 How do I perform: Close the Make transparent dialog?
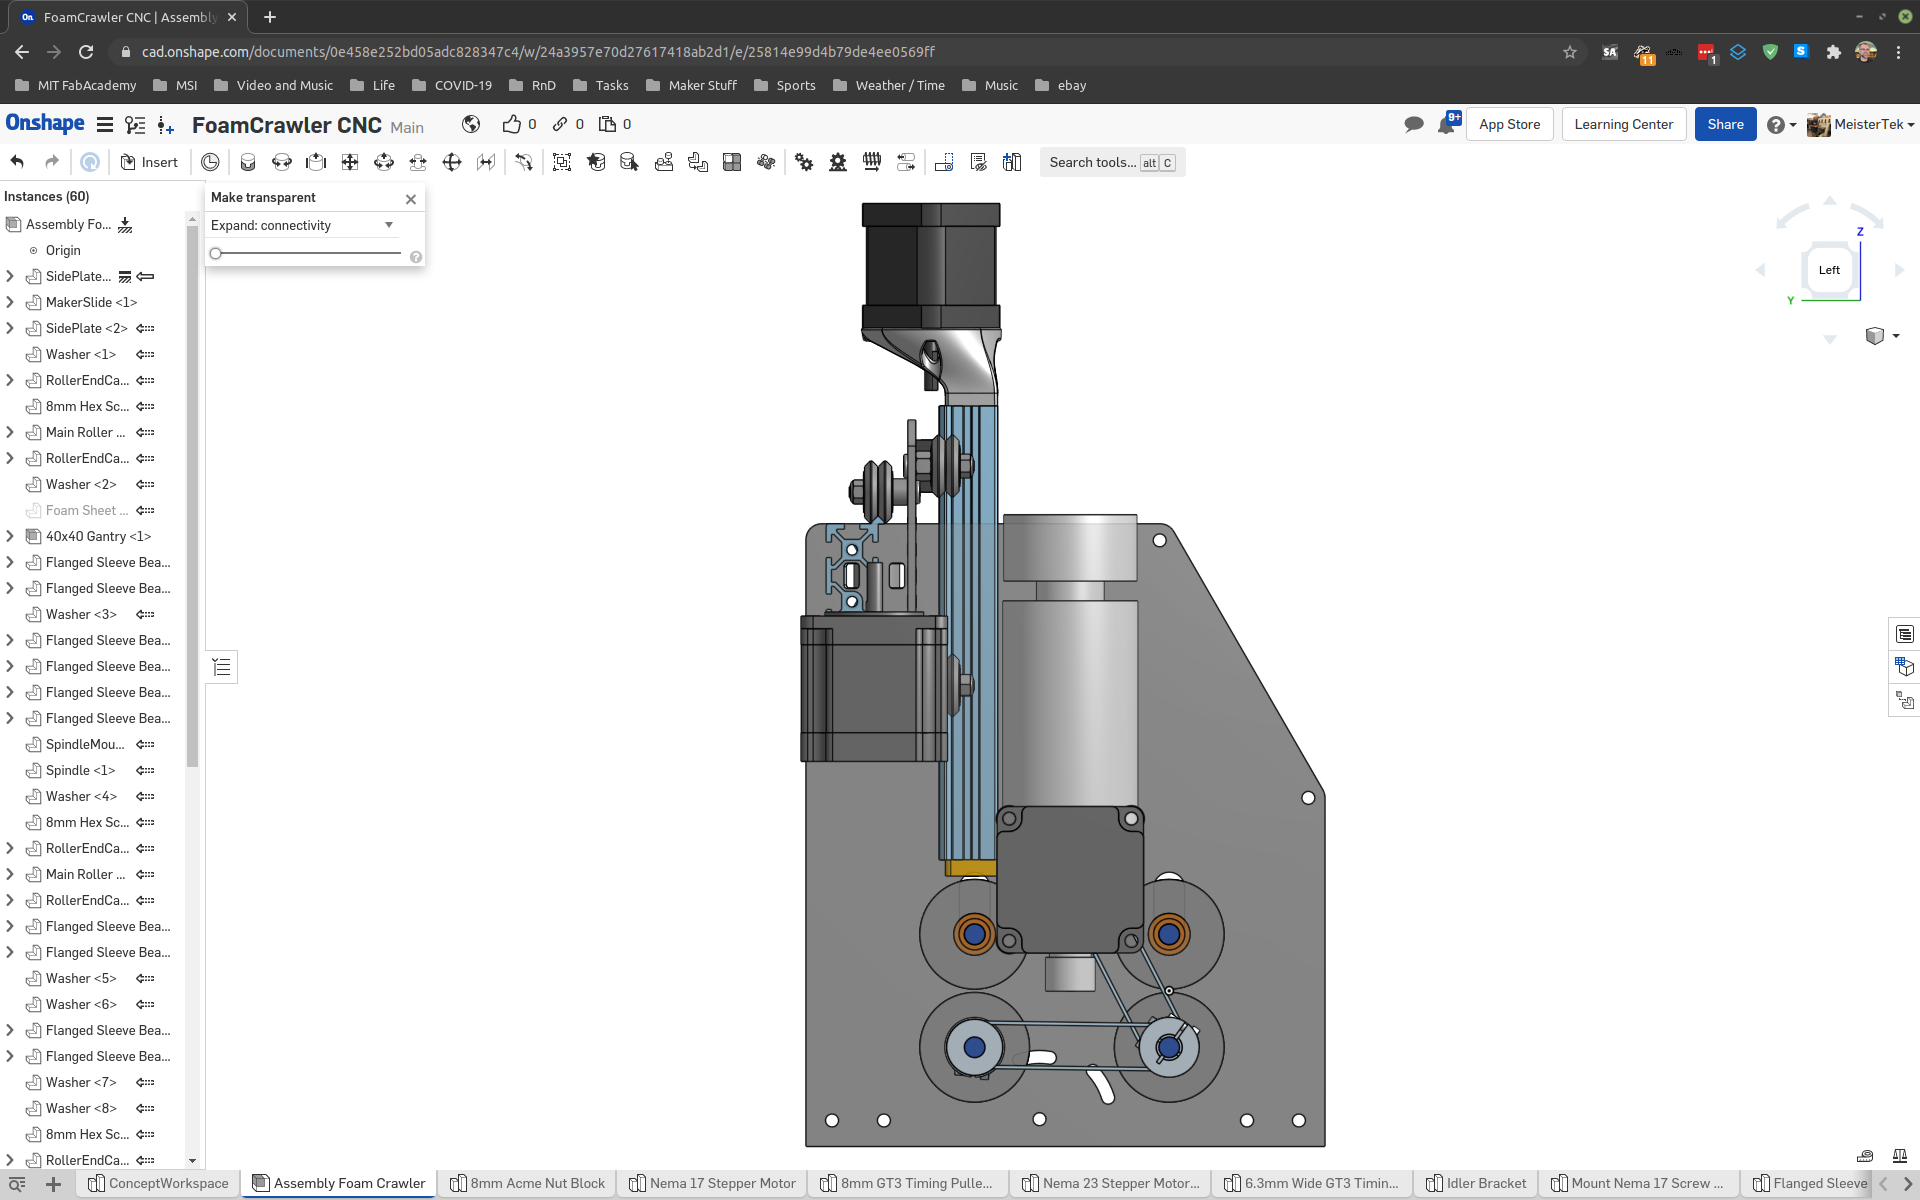click(411, 199)
